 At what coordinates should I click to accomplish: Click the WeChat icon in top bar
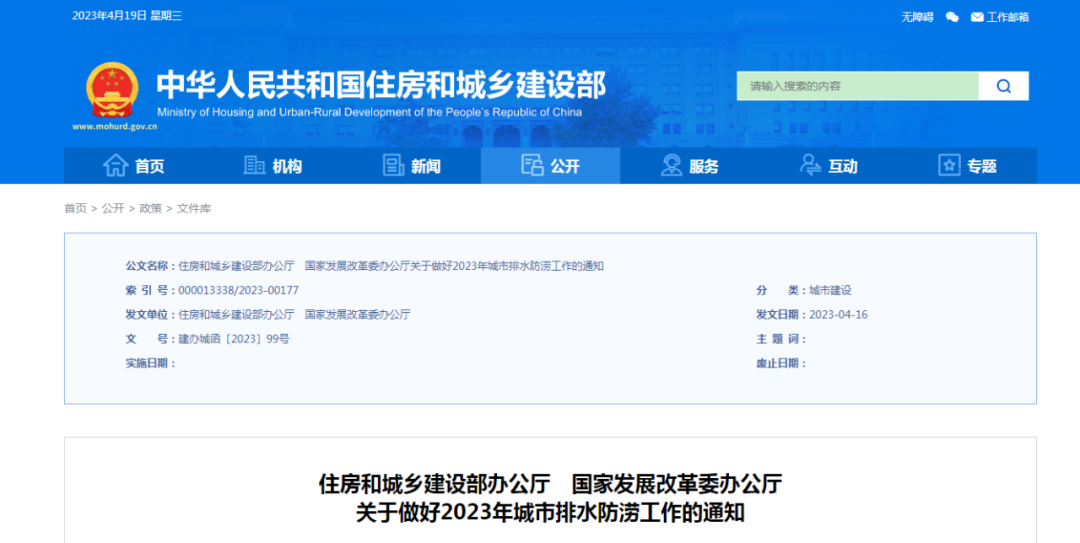[x=952, y=17]
